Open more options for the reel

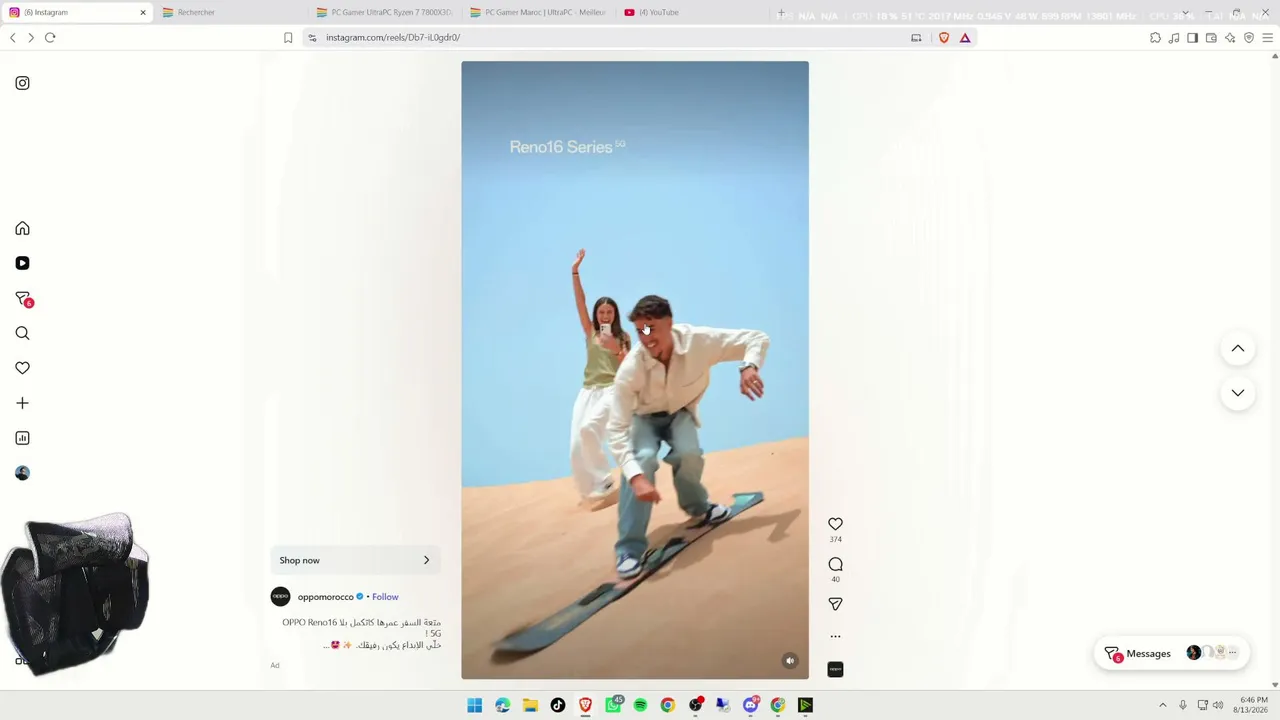(x=835, y=636)
